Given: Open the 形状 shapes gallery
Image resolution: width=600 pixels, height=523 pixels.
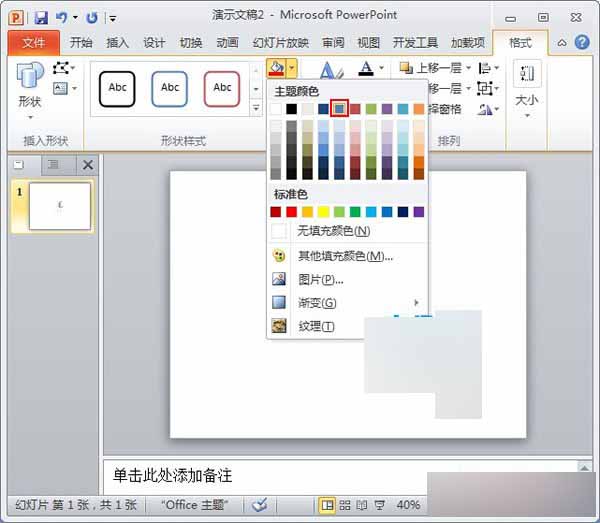Looking at the screenshot, I should [x=30, y=91].
